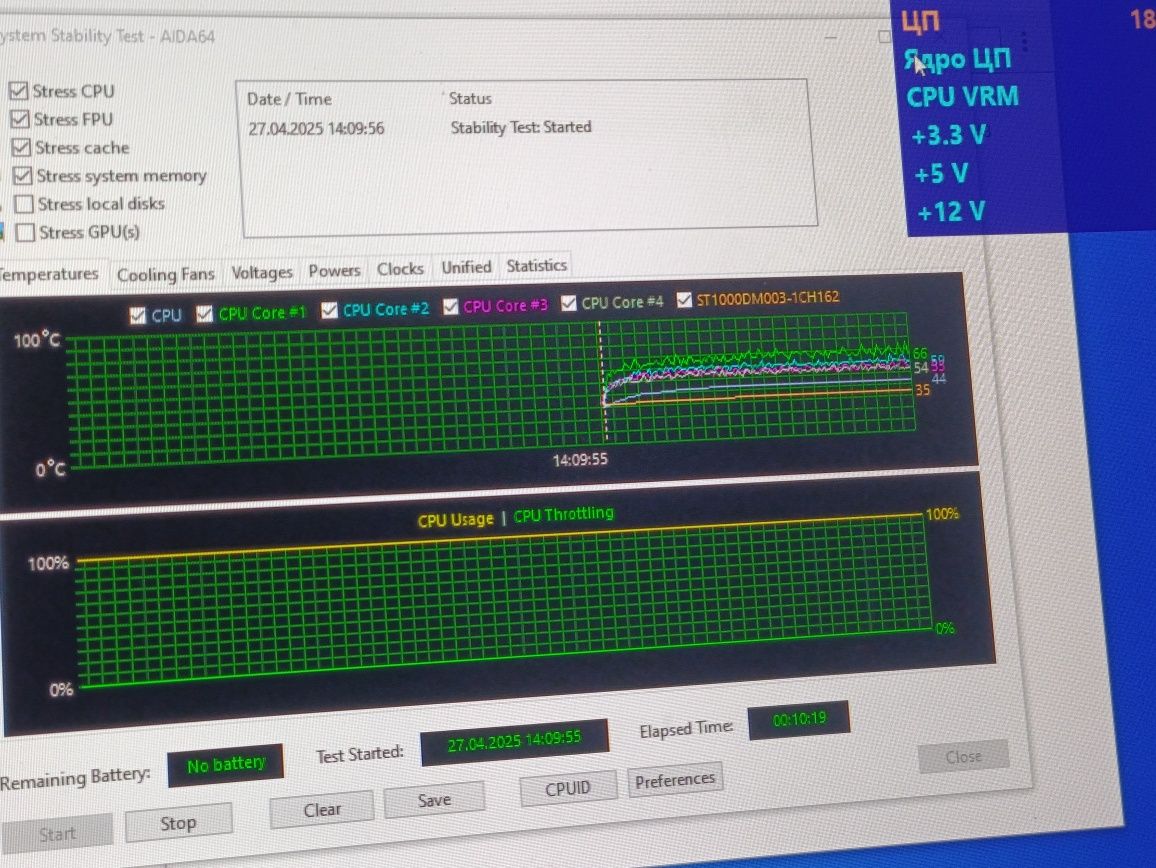Switch to the Powers tab
Screen dimensions: 1156x868
click(x=334, y=271)
